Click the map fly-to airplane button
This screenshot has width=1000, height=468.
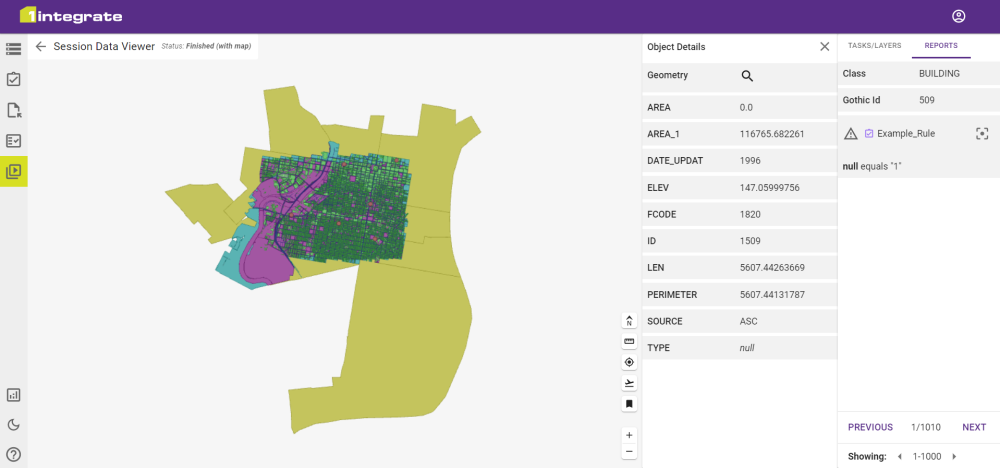point(629,383)
